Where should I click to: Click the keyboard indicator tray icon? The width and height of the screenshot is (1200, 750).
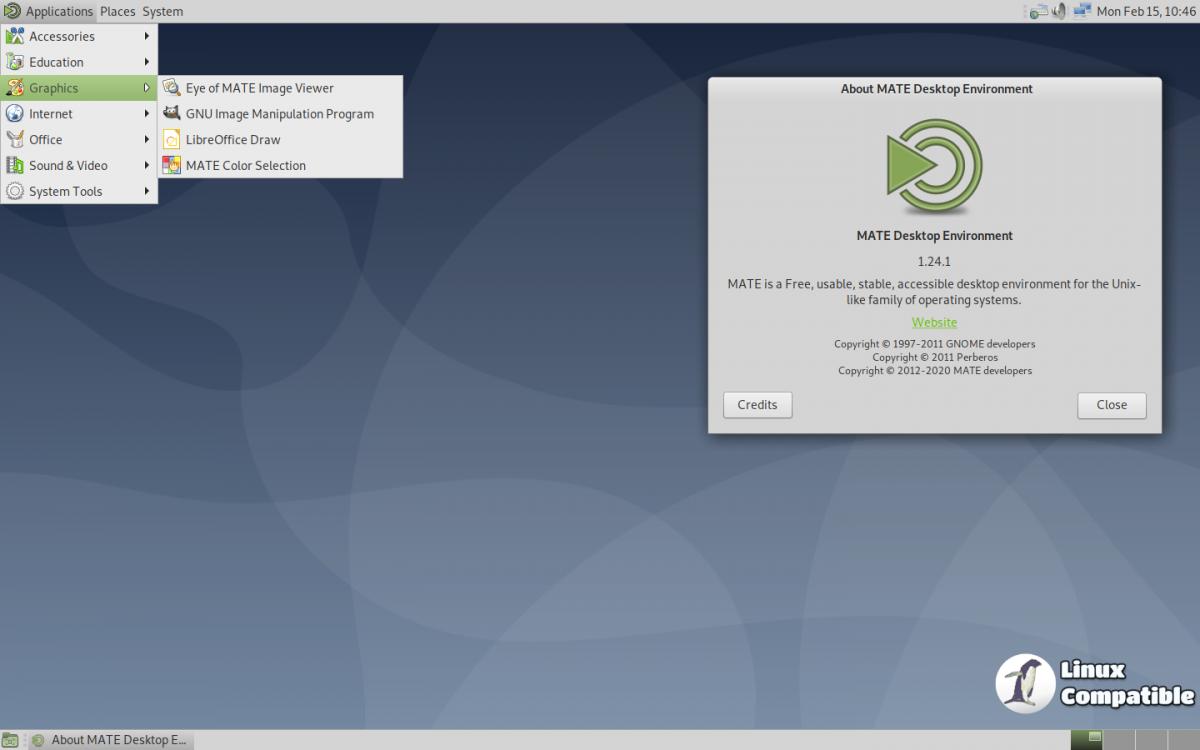[1038, 11]
